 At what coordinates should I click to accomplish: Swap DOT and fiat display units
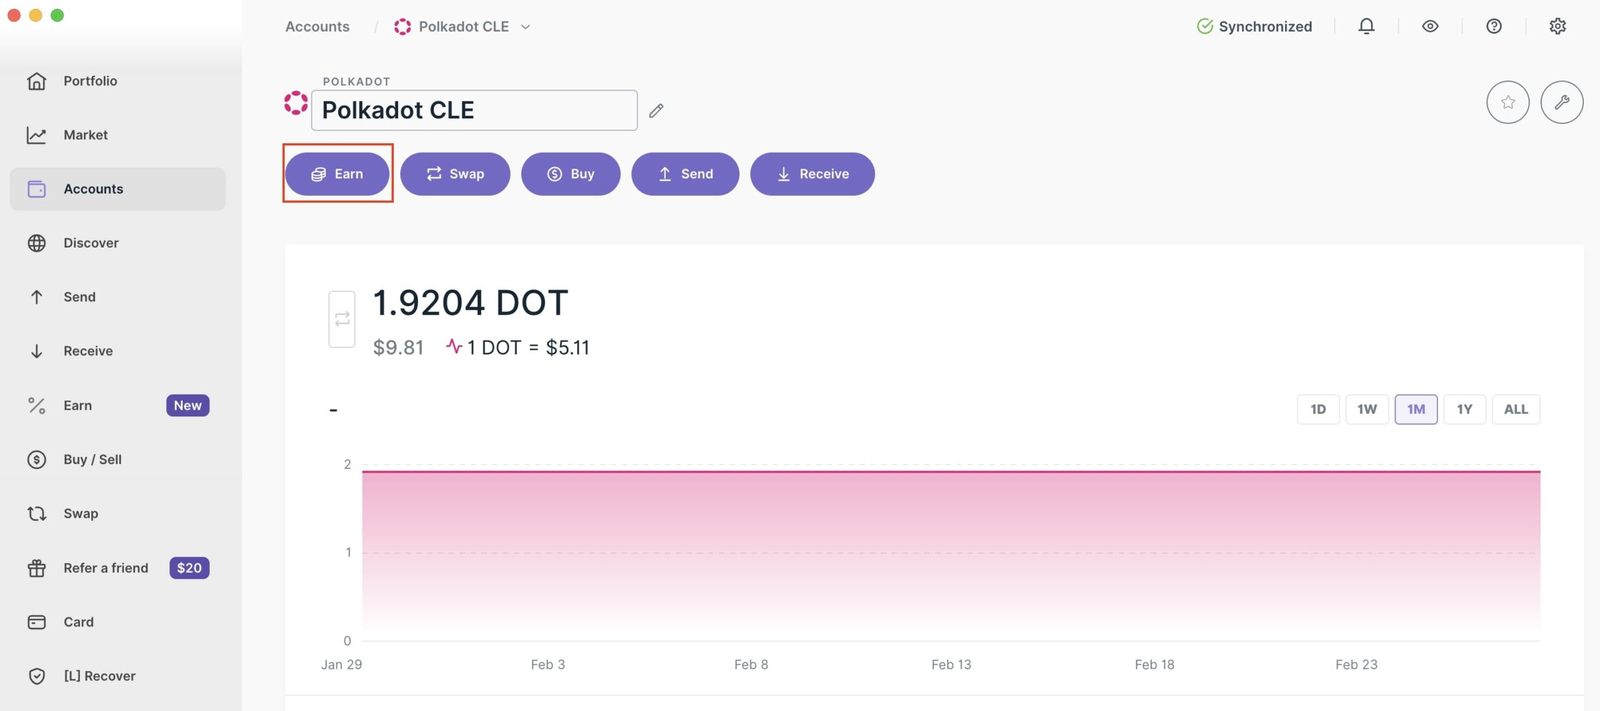tap(342, 319)
